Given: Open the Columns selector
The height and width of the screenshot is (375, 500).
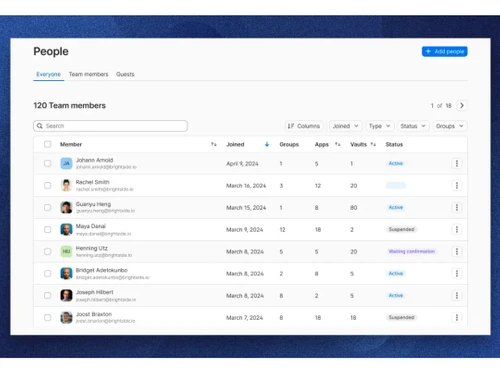Looking at the screenshot, I should click(x=304, y=126).
